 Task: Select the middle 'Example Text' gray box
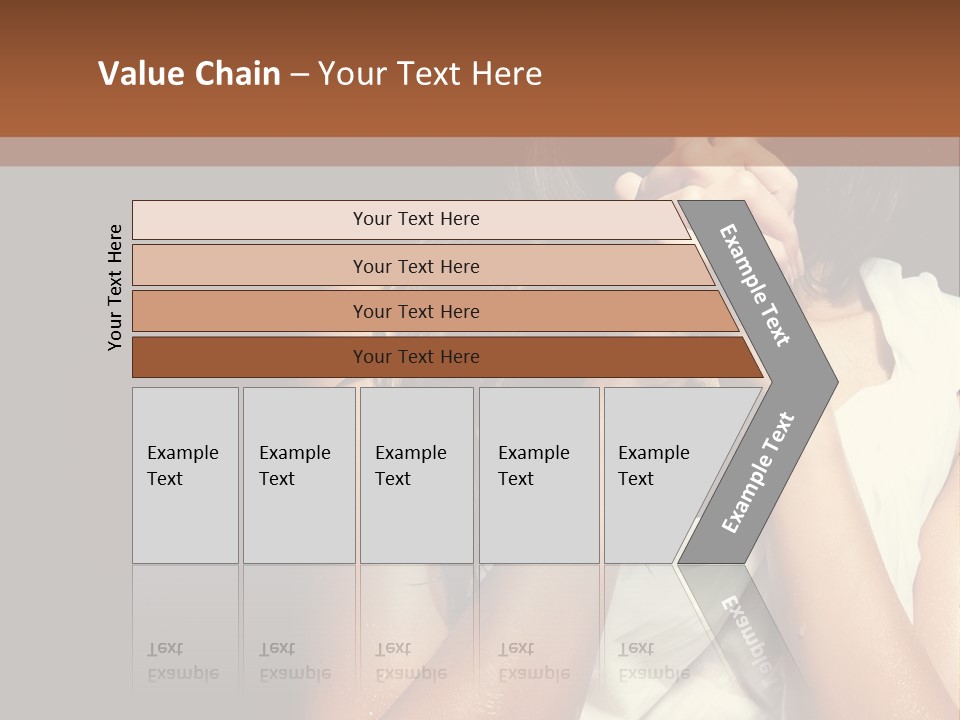(415, 475)
